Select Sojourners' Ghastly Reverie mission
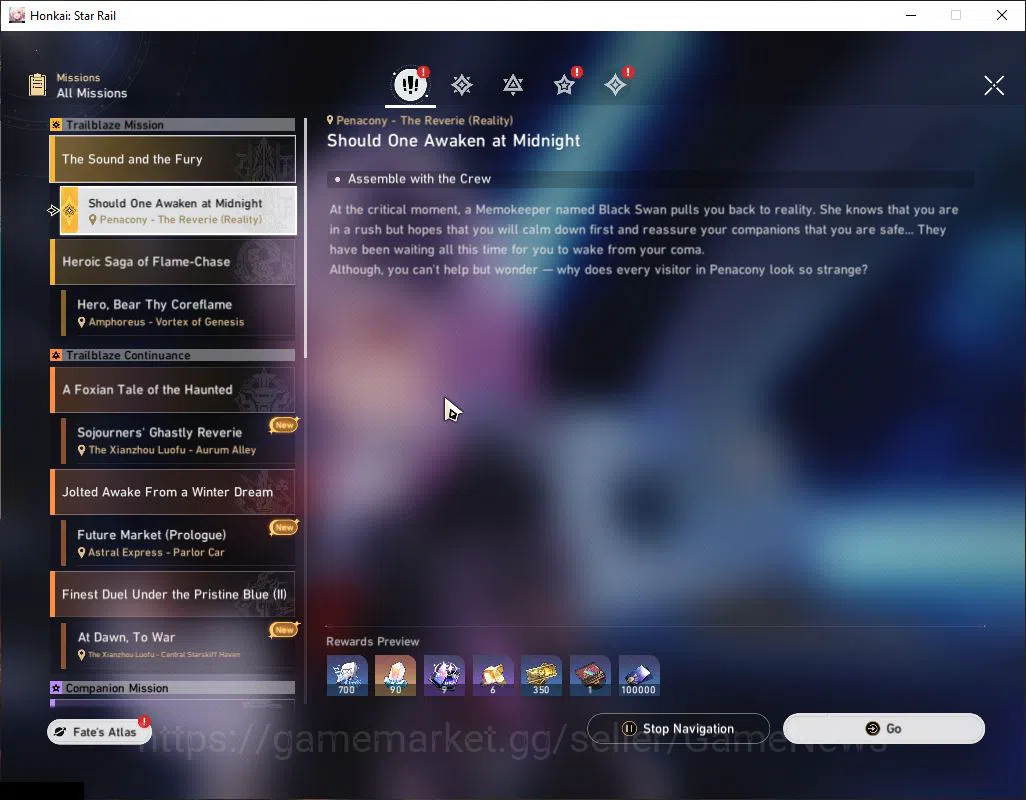1026x800 pixels. 178,441
